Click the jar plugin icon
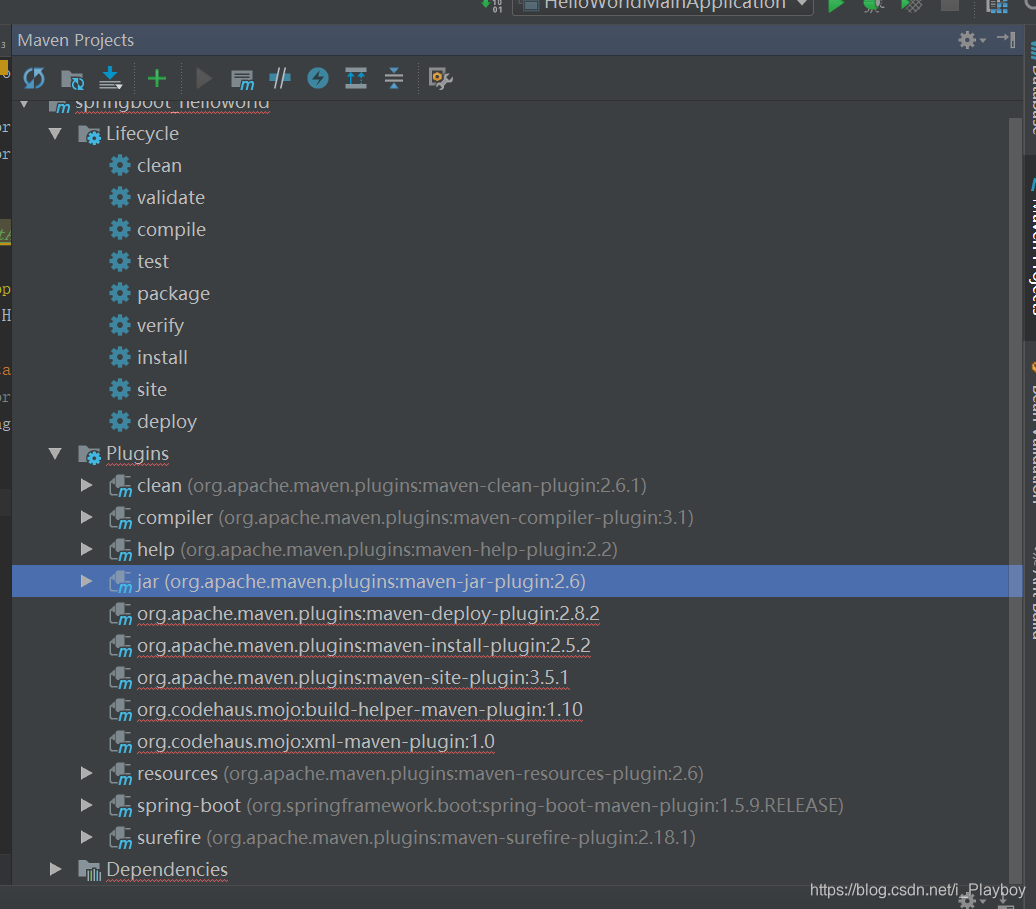1036x909 pixels. (x=120, y=582)
